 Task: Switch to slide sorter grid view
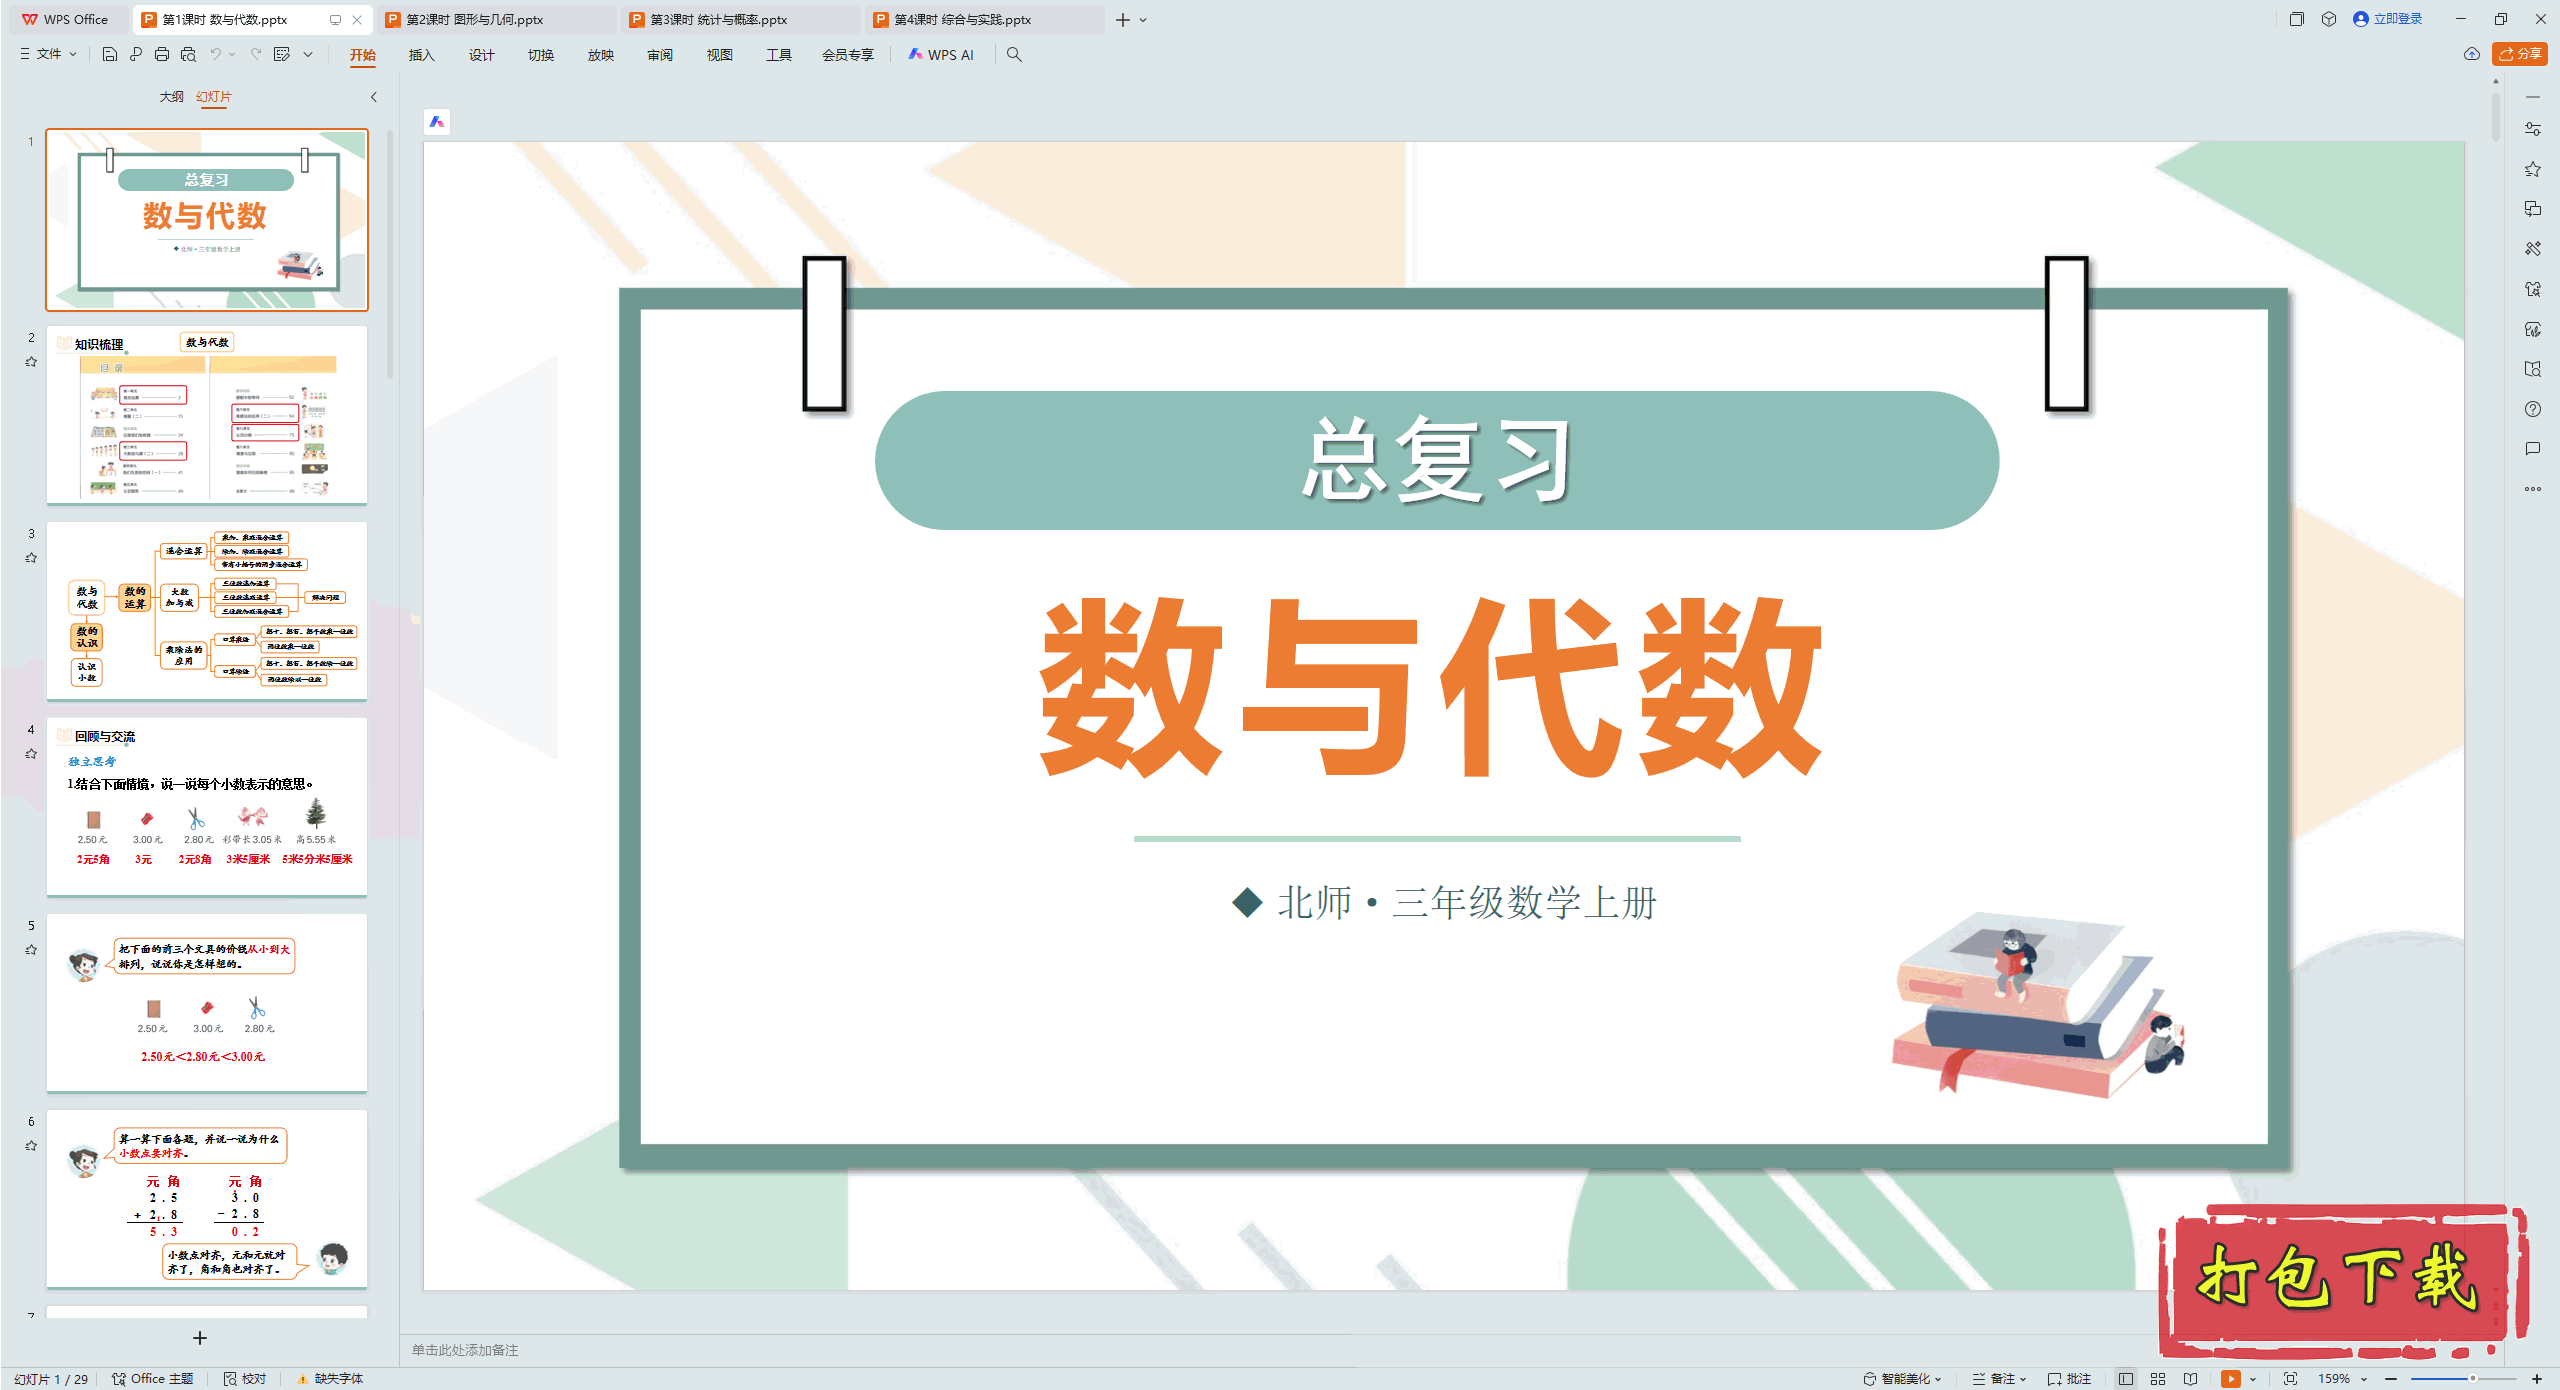[2158, 1379]
